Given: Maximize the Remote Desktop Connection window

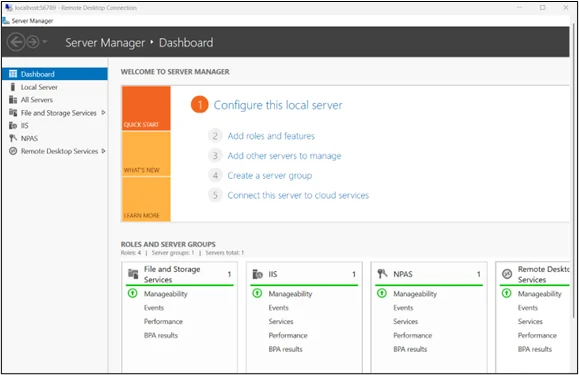Looking at the screenshot, I should tap(542, 7).
